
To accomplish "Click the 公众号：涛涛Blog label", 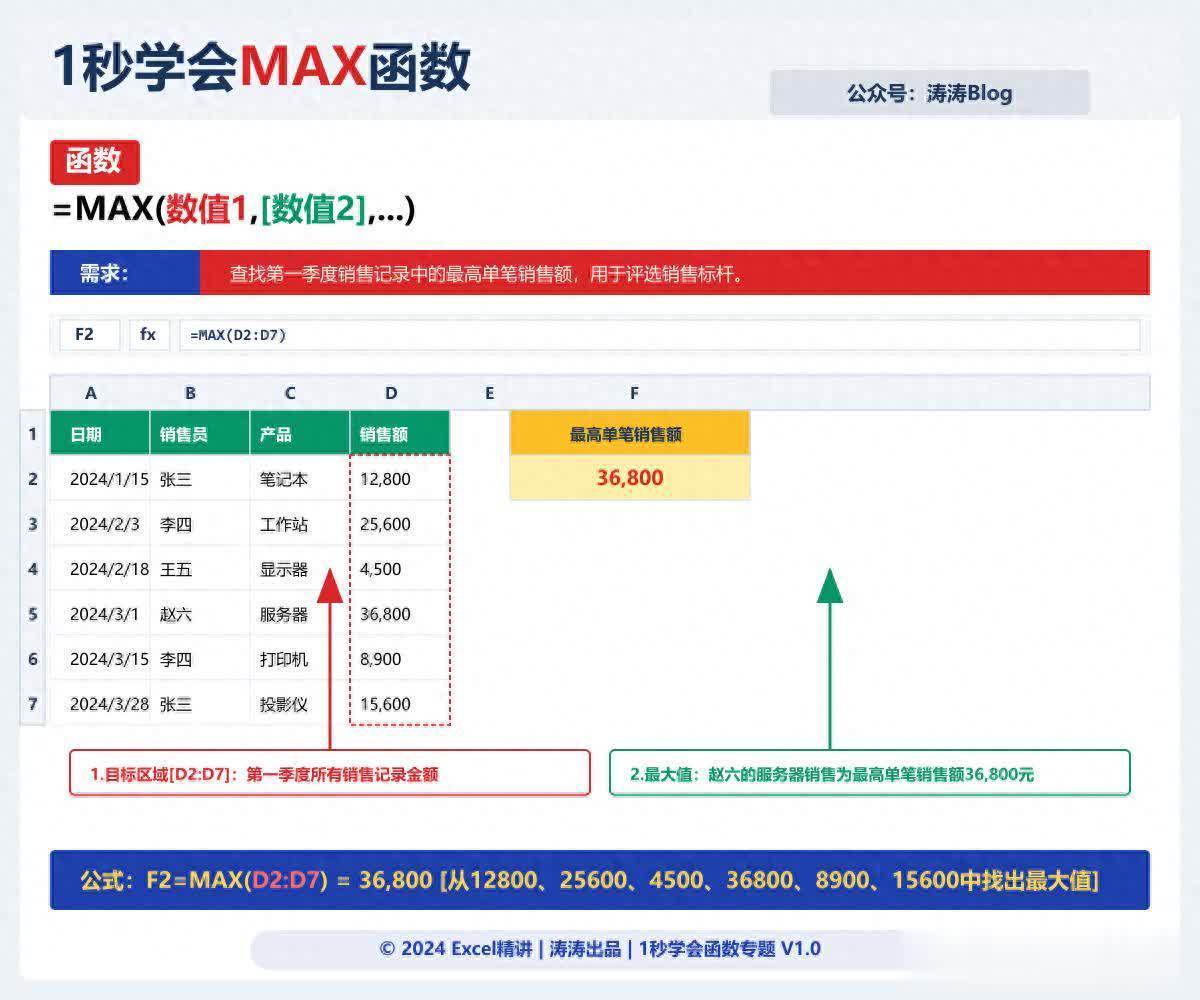I will (x=929, y=93).
